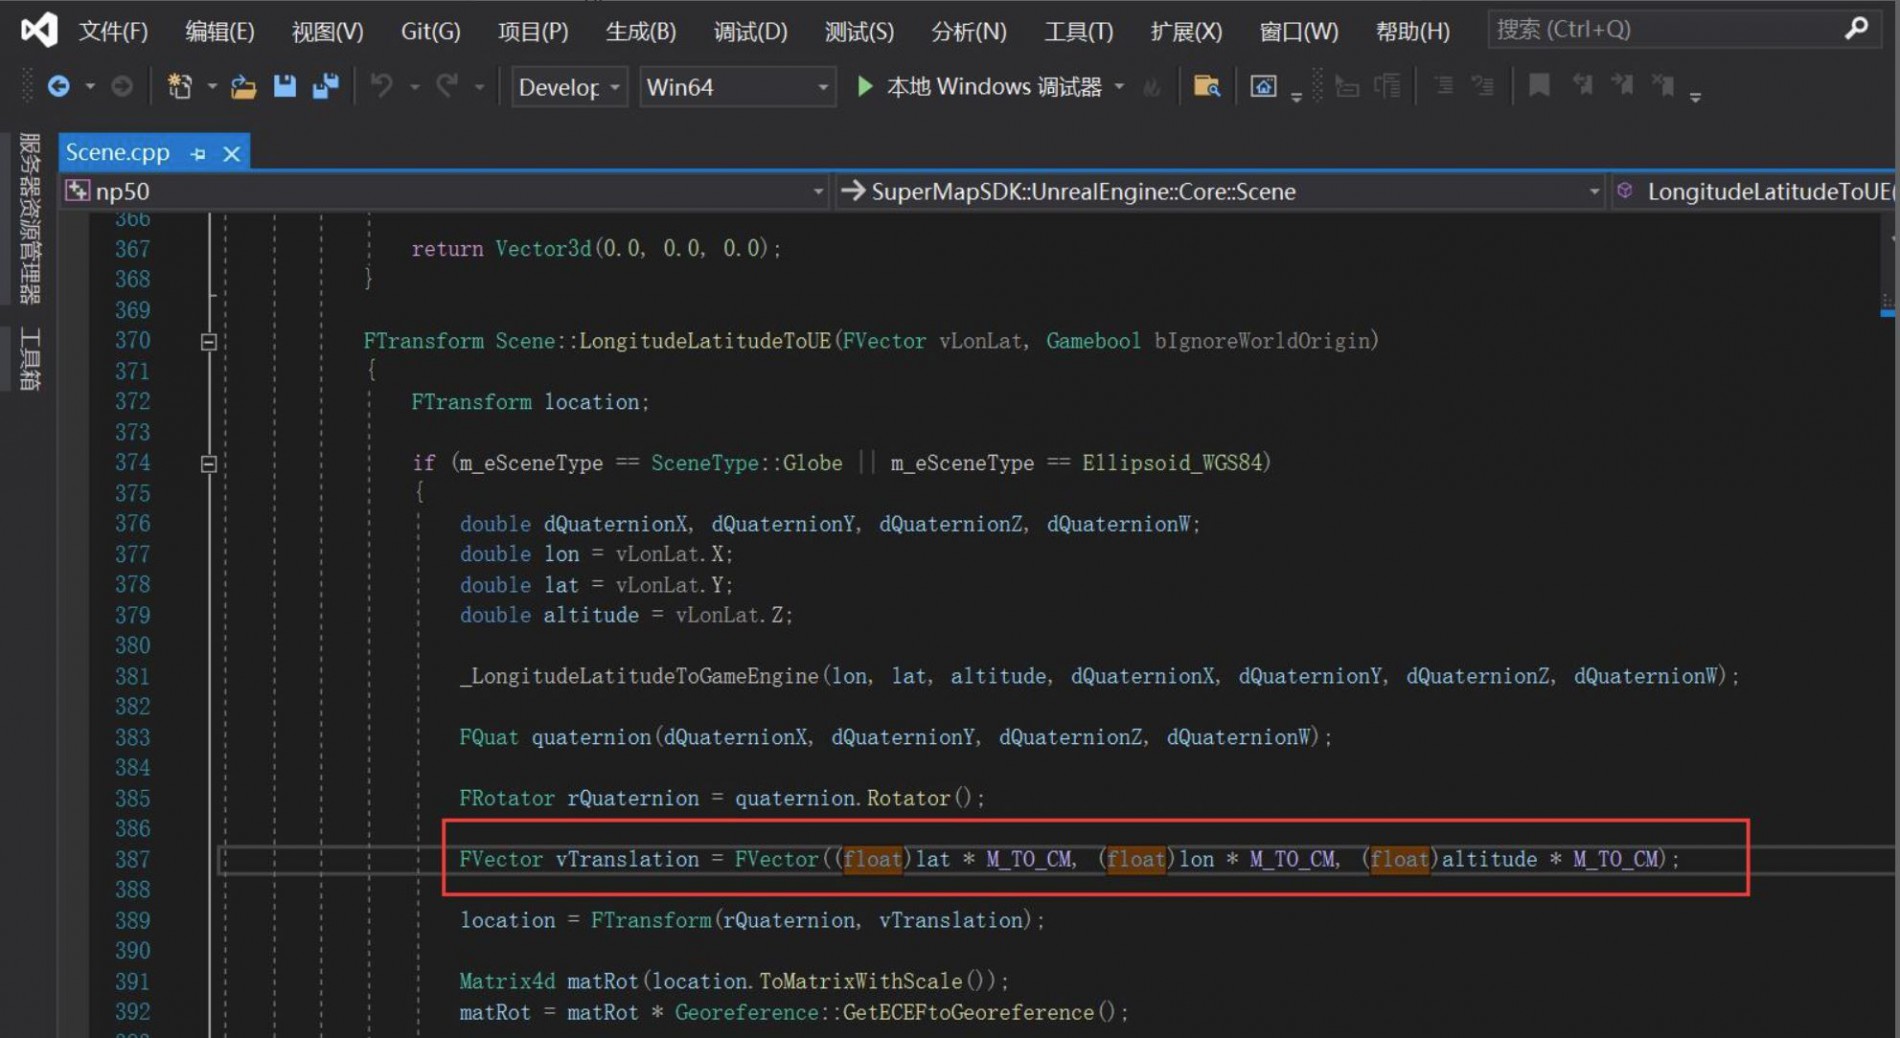Open the 视图(V) menu
1900x1038 pixels.
328,31
